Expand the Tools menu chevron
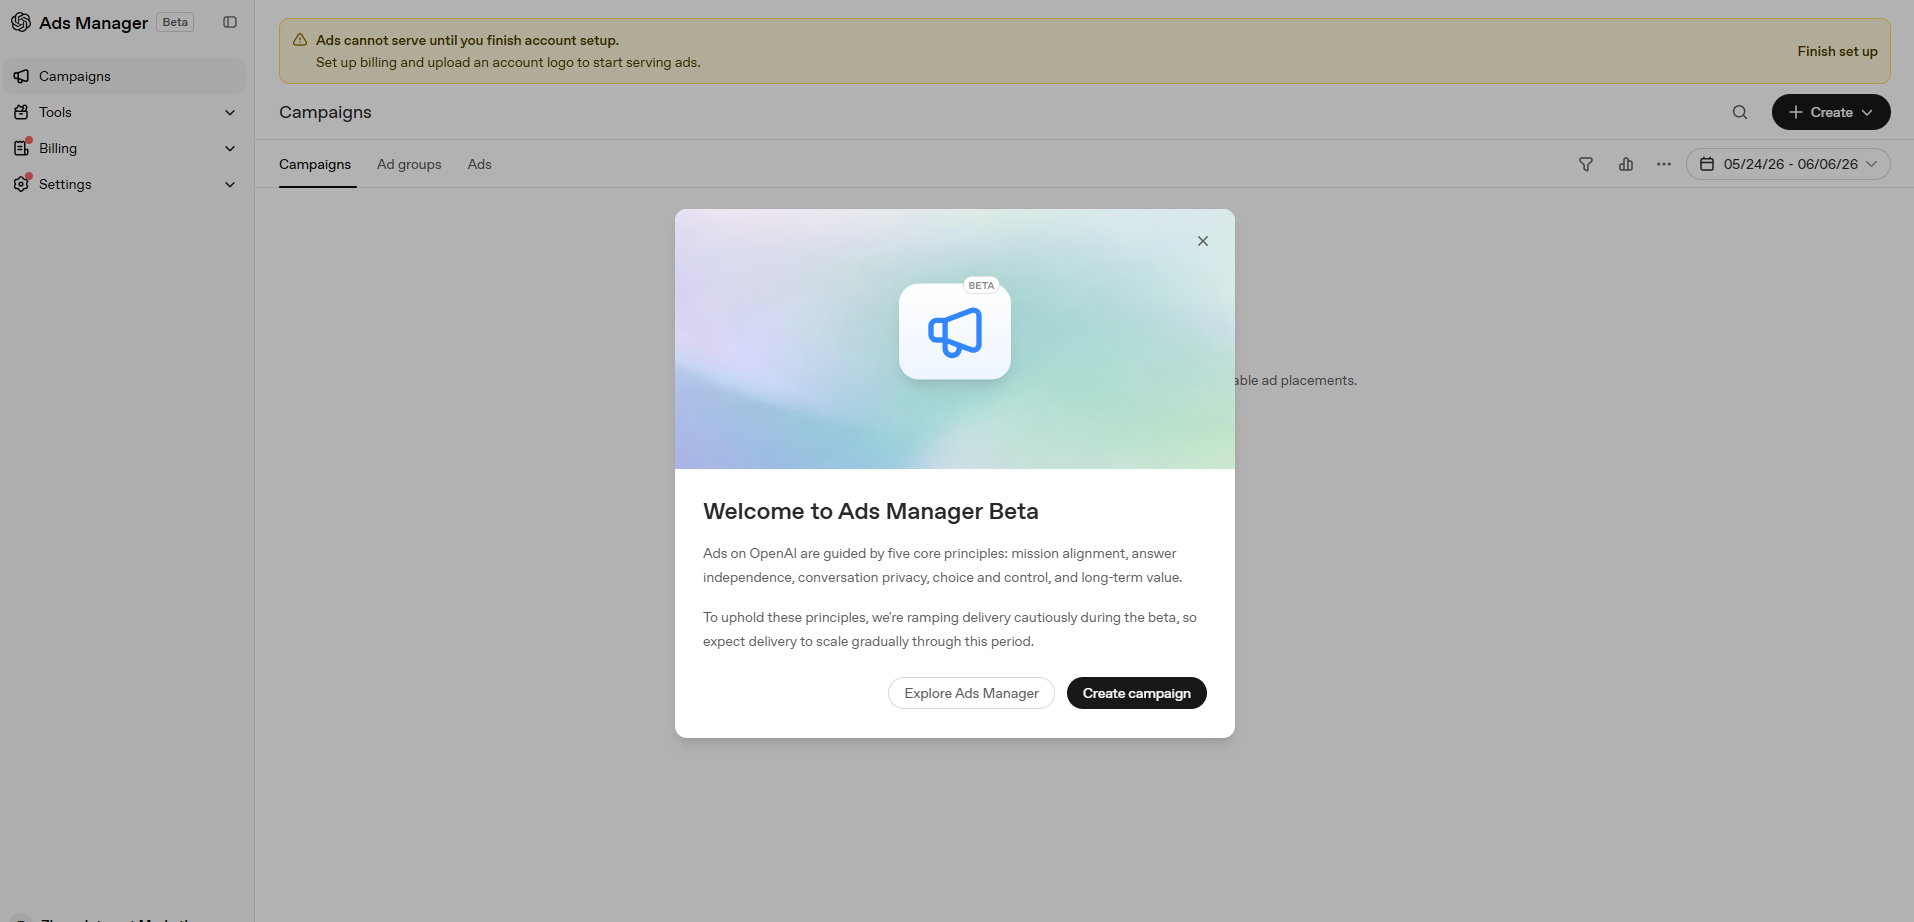The height and width of the screenshot is (922, 1914). (x=230, y=112)
